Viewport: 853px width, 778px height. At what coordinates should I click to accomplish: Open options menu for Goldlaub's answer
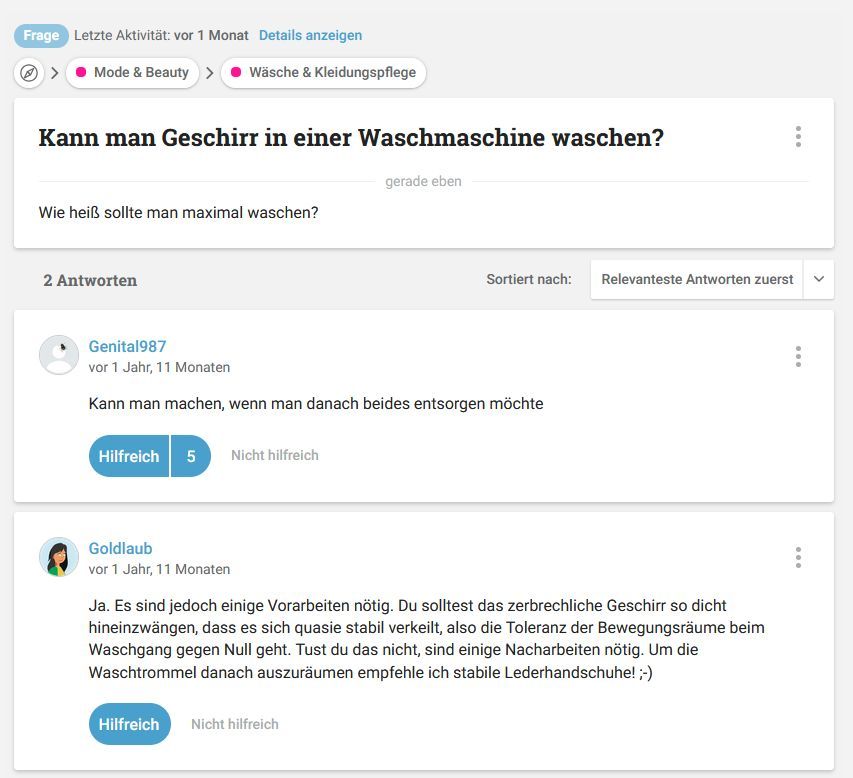pyautogui.click(x=797, y=557)
